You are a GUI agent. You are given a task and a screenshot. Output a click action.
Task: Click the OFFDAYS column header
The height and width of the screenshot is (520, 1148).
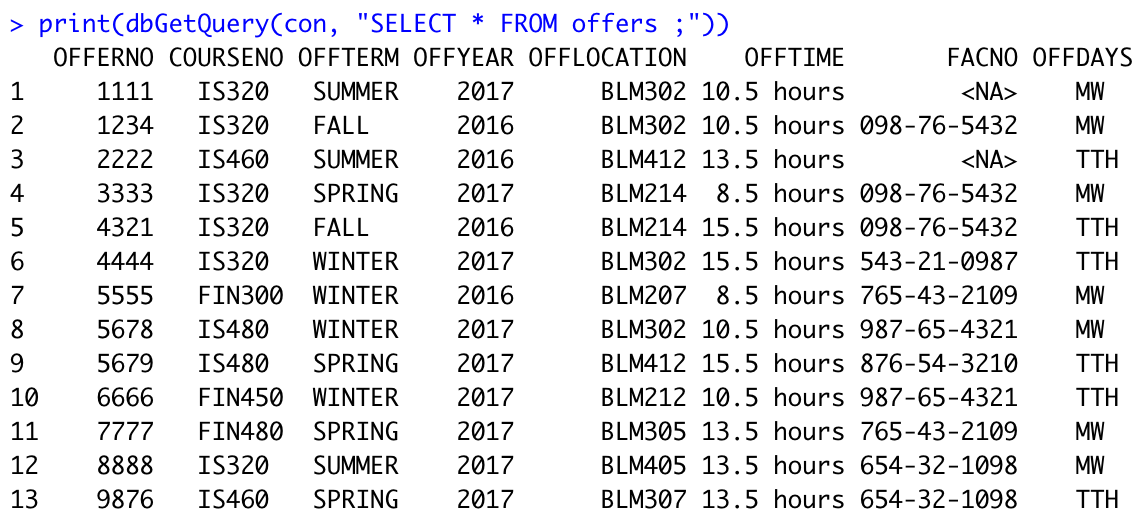1082,57
